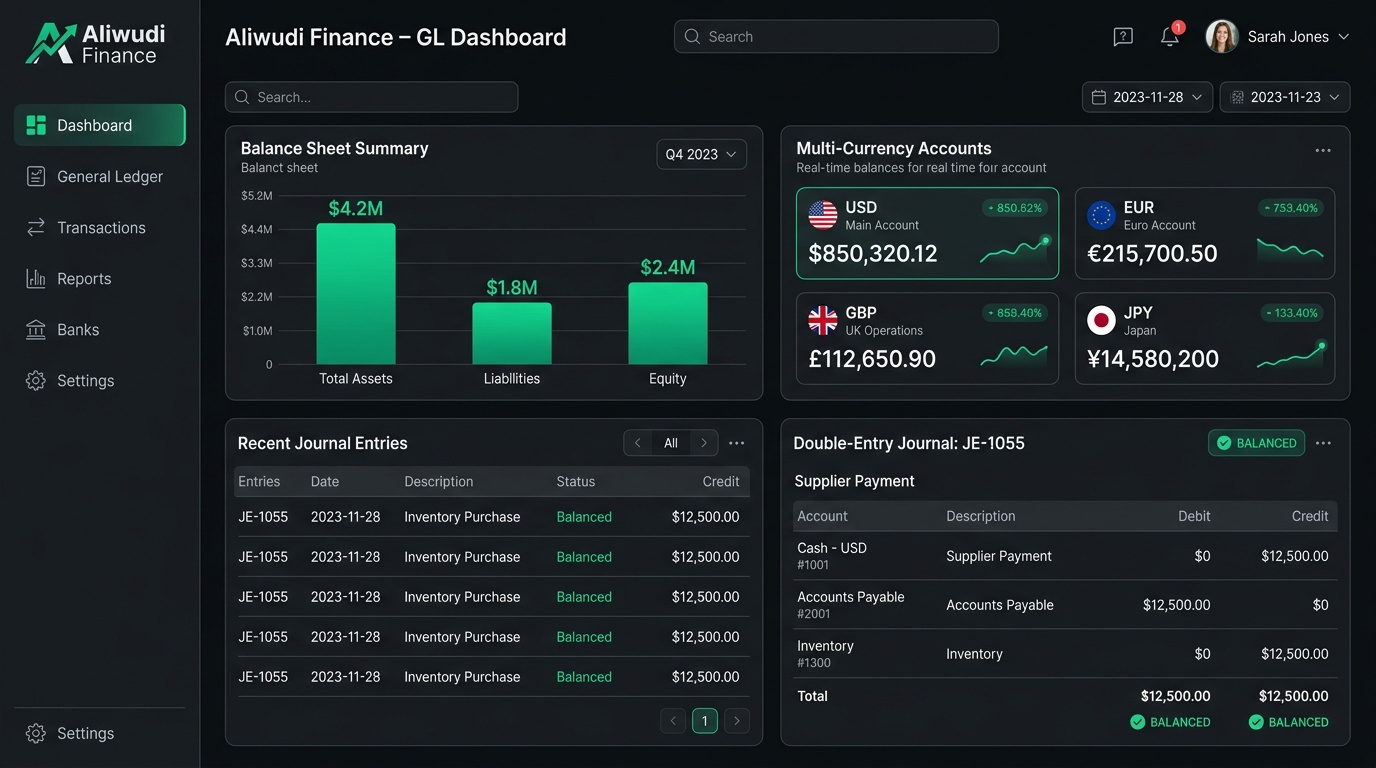Image resolution: width=1376 pixels, height=768 pixels.
Task: Click the EU flag icon on EUR
Action: click(x=1101, y=215)
